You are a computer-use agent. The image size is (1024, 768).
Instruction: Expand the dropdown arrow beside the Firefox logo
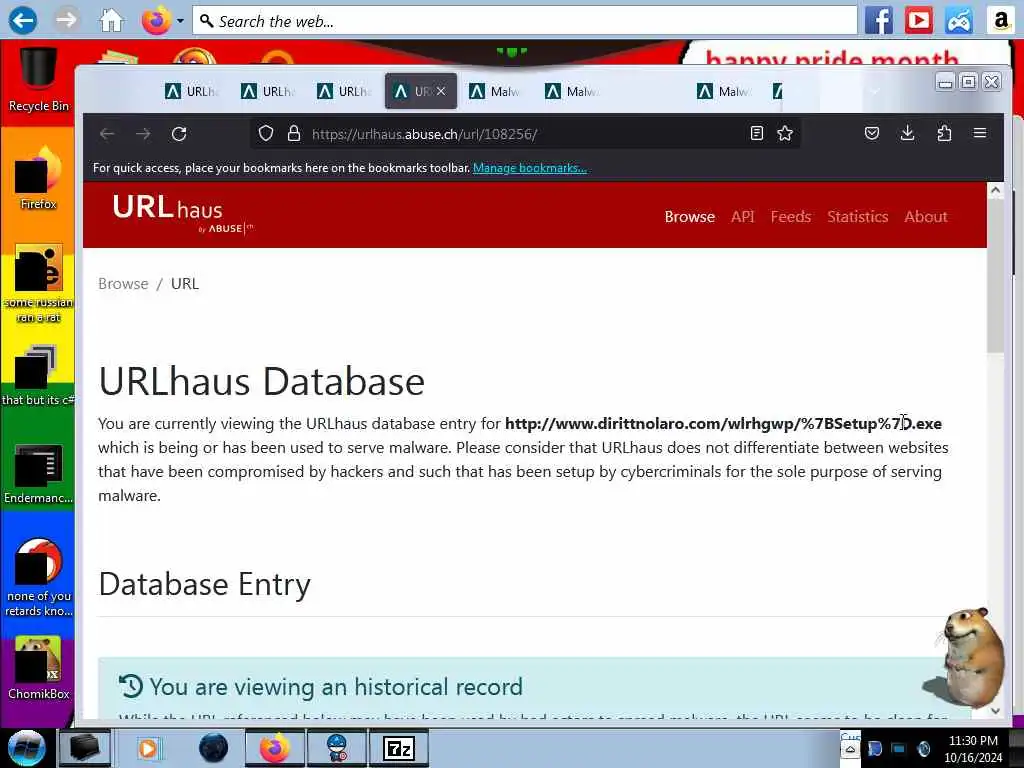pos(180,21)
